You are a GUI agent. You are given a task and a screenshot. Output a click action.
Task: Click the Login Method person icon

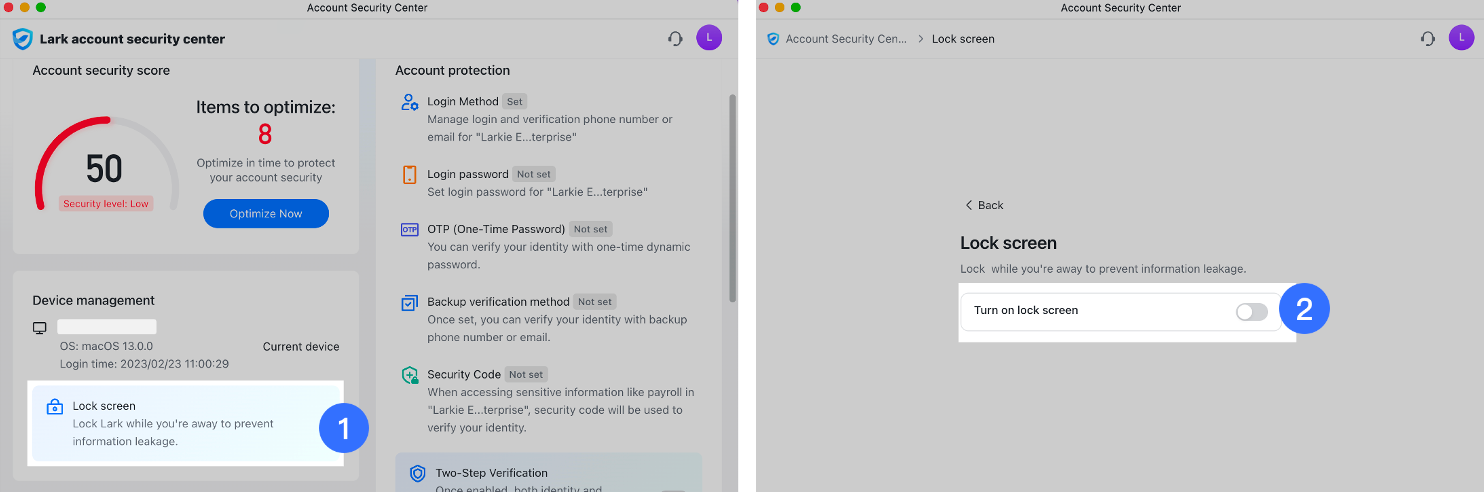(x=409, y=102)
